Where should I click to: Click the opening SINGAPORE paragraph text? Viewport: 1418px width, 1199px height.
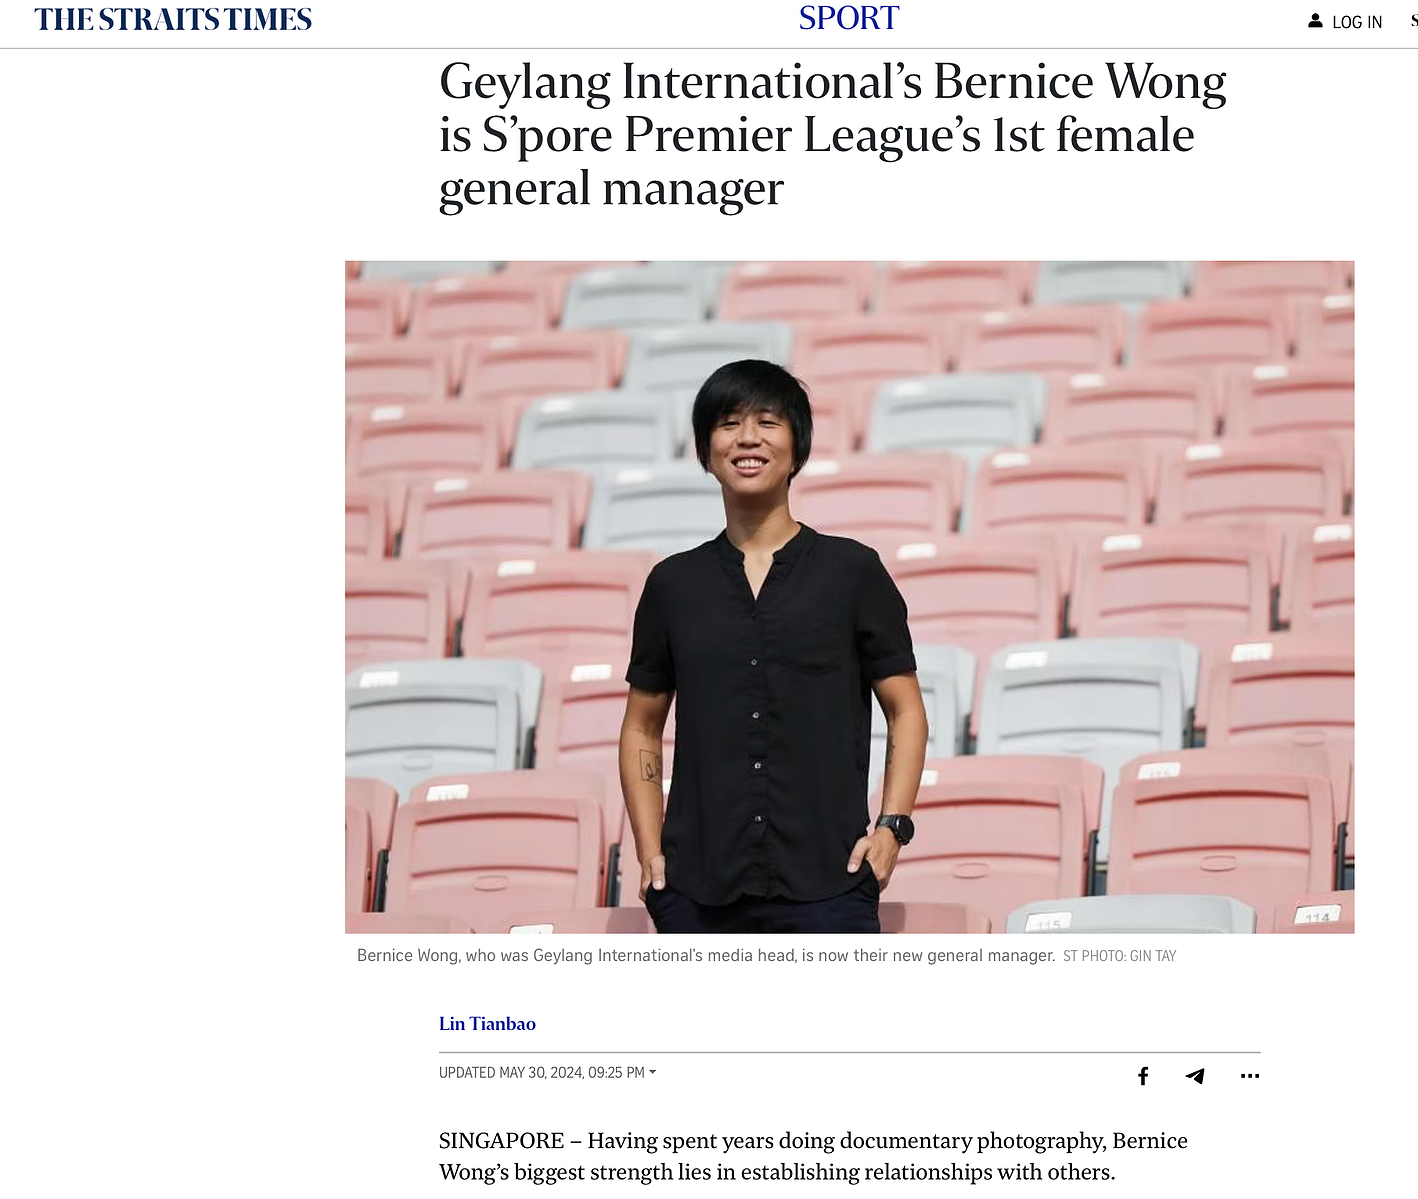point(813,1156)
